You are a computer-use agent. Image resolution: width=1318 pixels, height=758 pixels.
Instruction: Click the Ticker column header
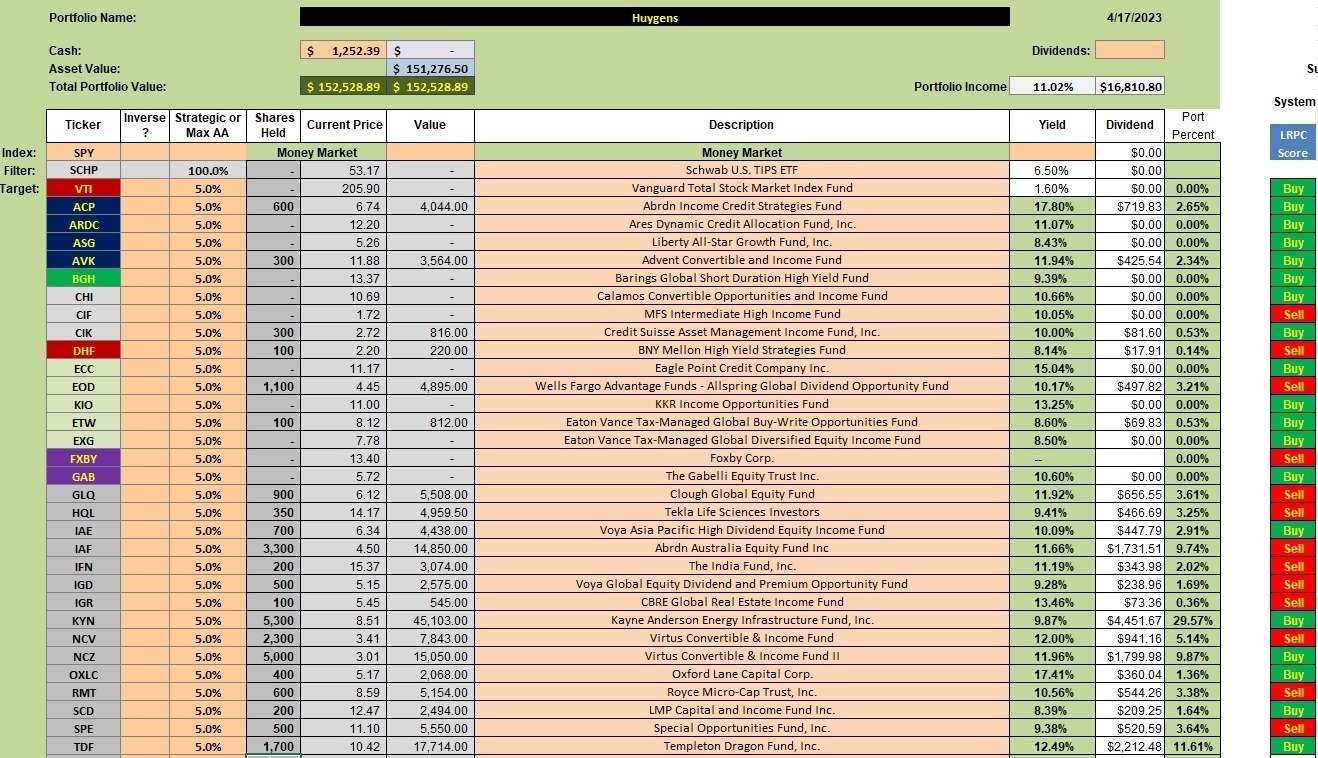click(83, 125)
